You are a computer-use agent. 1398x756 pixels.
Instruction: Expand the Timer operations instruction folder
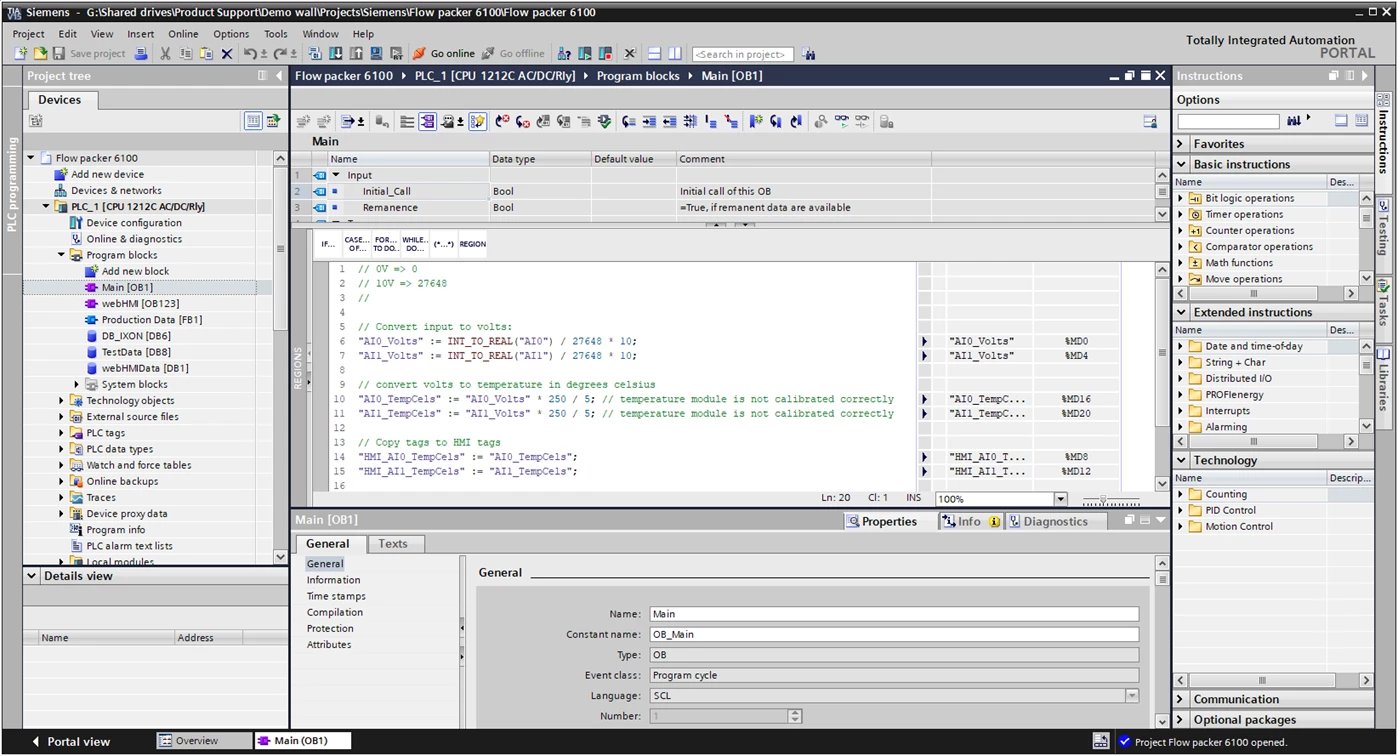coord(1181,215)
